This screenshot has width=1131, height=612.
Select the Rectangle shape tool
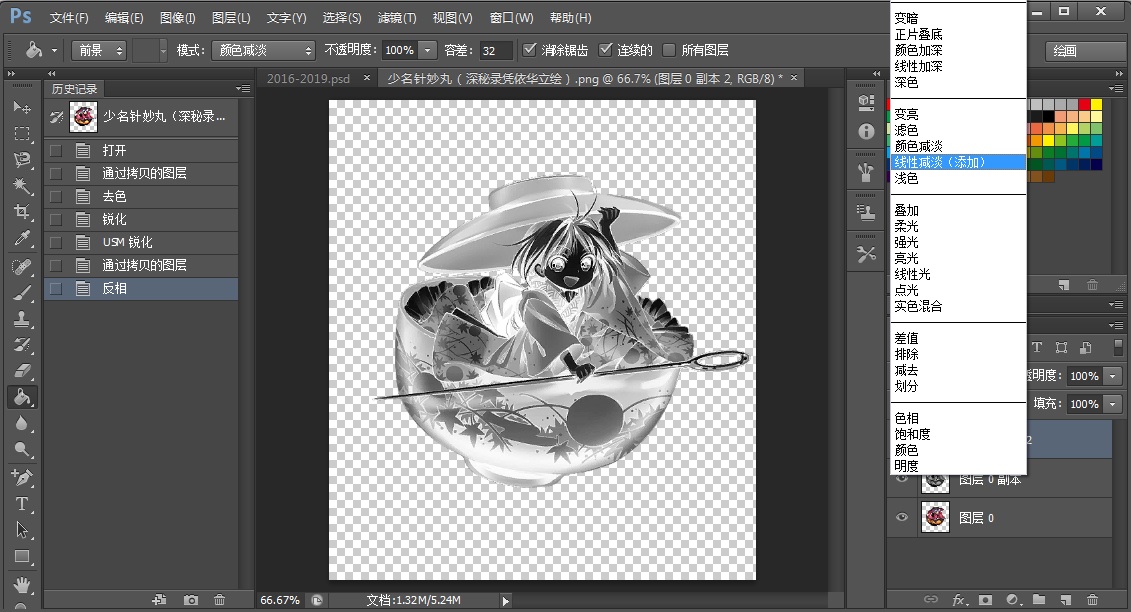22,556
